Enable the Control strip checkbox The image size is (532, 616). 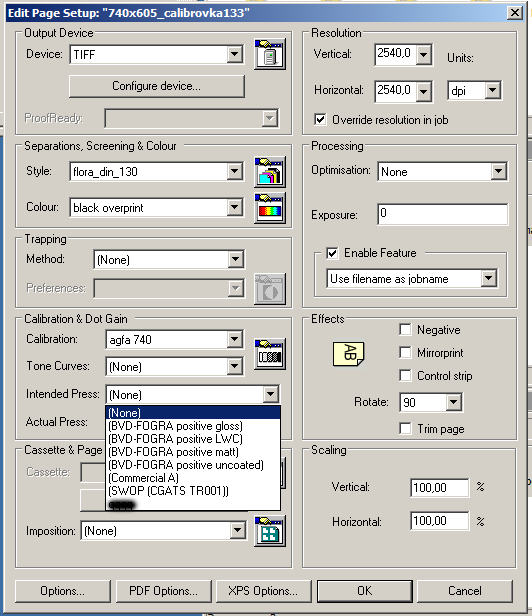405,376
